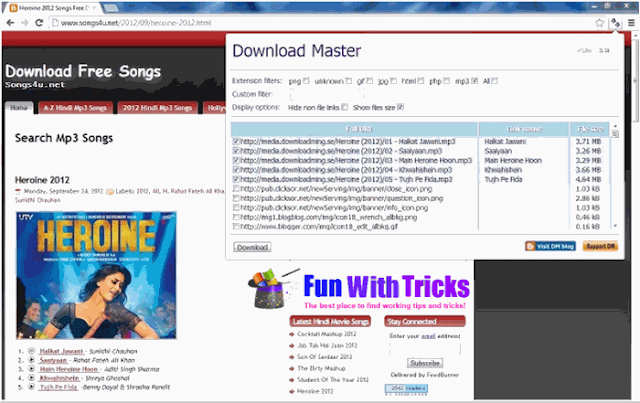The height and width of the screenshot is (403, 640).
Task: Uncheck the Show files size option
Action: pyautogui.click(x=400, y=107)
